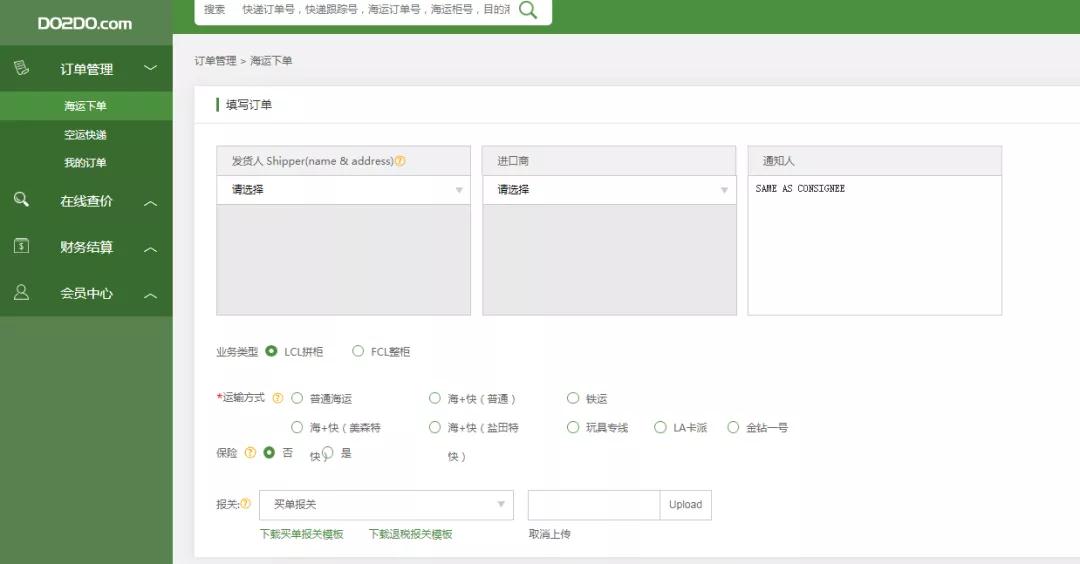Click the search magnifier icon
Screen dimensions: 1080x564
tap(528, 10)
